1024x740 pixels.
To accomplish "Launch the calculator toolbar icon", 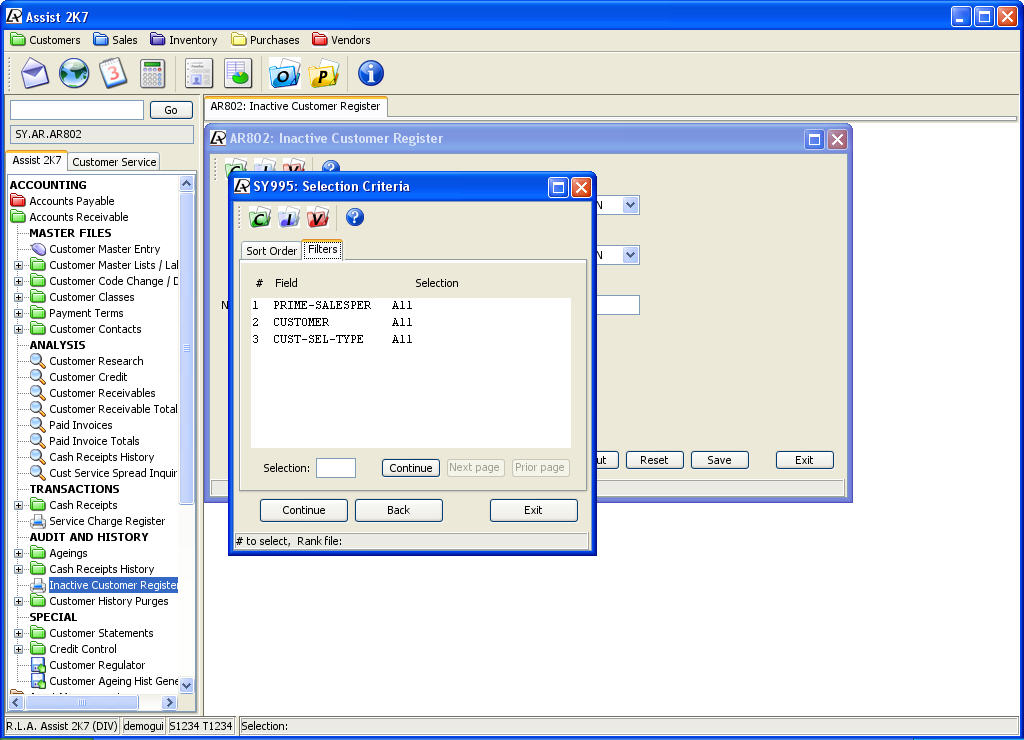I will pos(152,73).
